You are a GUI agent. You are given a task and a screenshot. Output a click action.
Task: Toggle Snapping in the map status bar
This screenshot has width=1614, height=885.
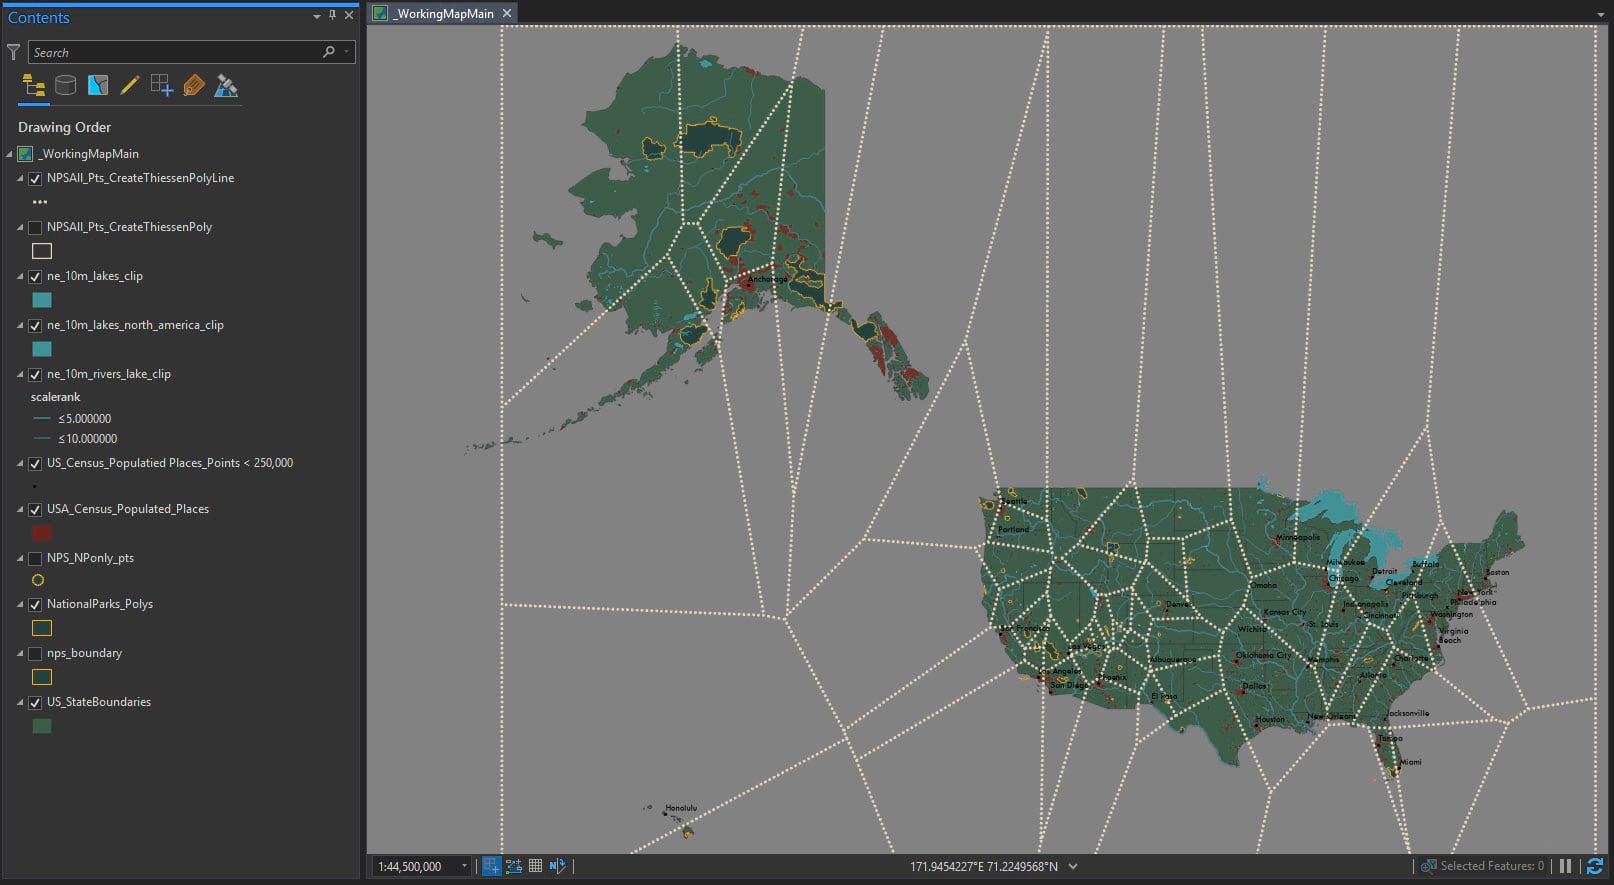(491, 866)
